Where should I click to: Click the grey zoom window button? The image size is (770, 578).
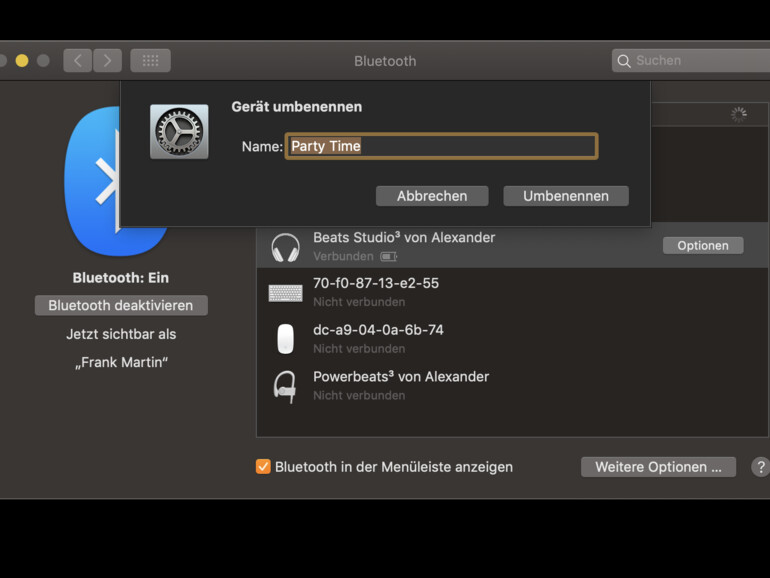tap(43, 60)
